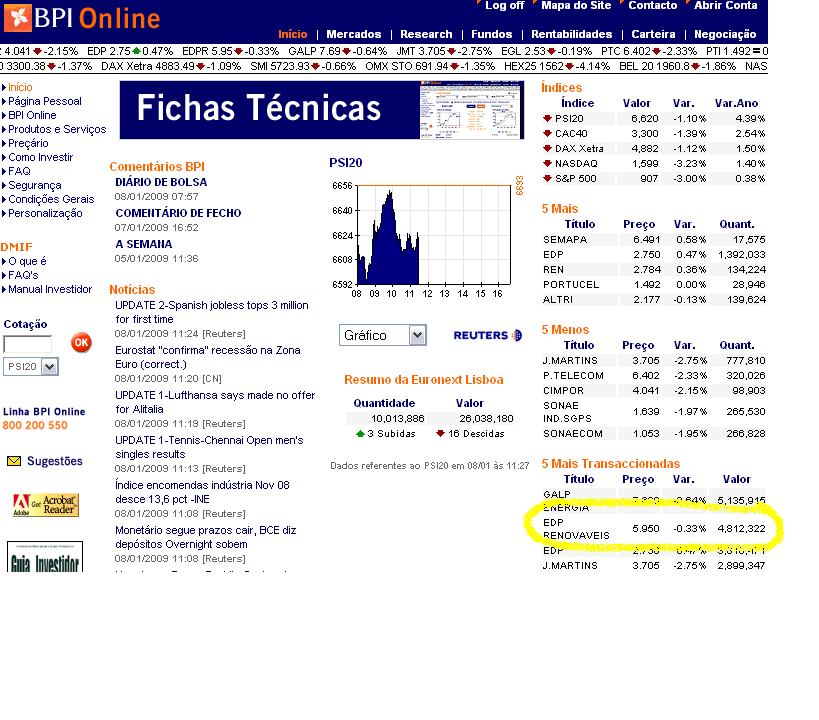Open Mapa do Site
Viewport: 819px width, 720px height.
tap(576, 5)
